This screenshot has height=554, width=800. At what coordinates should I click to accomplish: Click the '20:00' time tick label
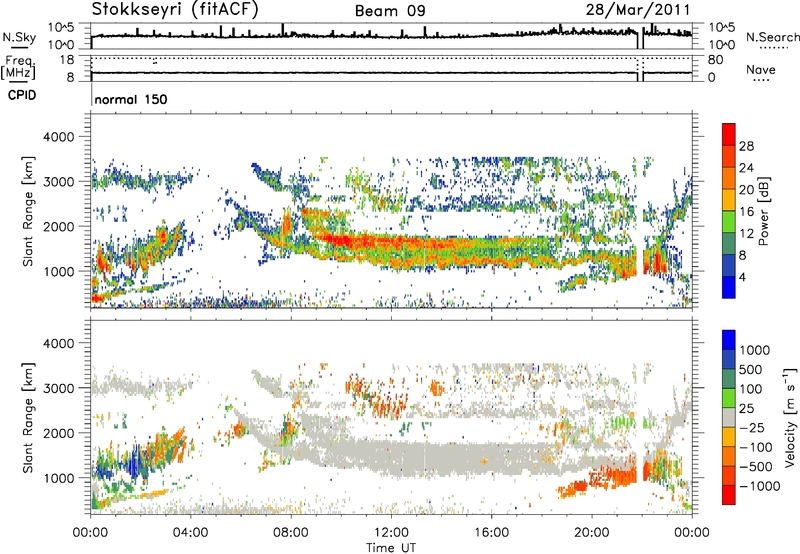pos(591,533)
